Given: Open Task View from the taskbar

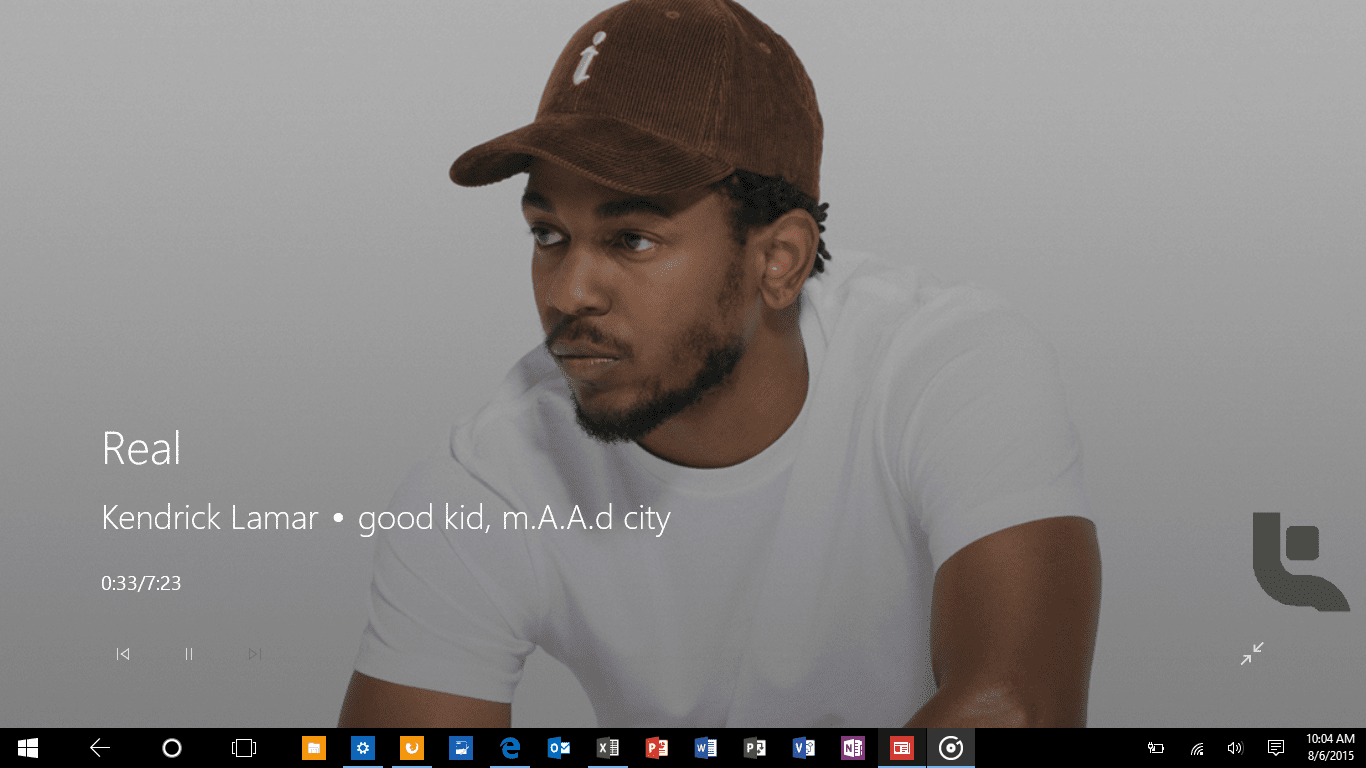Looking at the screenshot, I should click(x=244, y=748).
